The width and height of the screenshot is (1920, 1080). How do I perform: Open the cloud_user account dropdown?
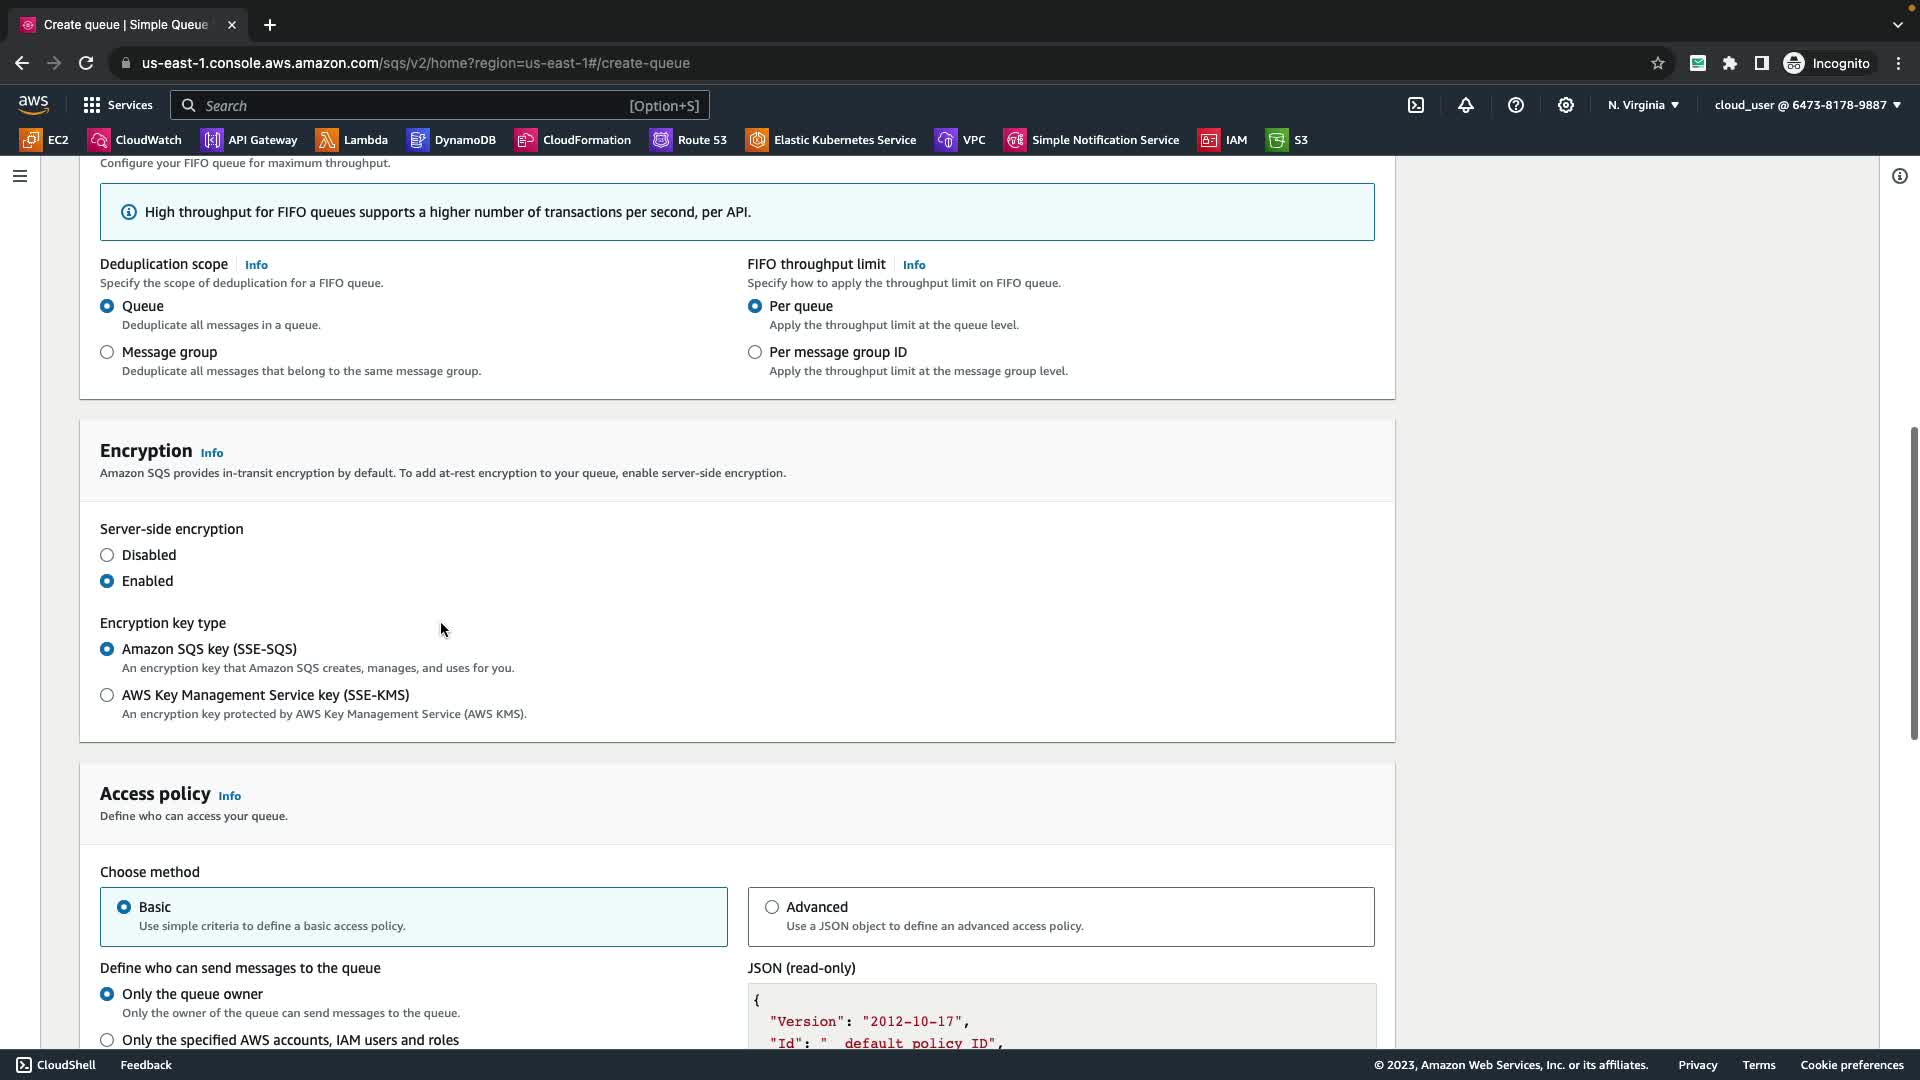click(1807, 105)
